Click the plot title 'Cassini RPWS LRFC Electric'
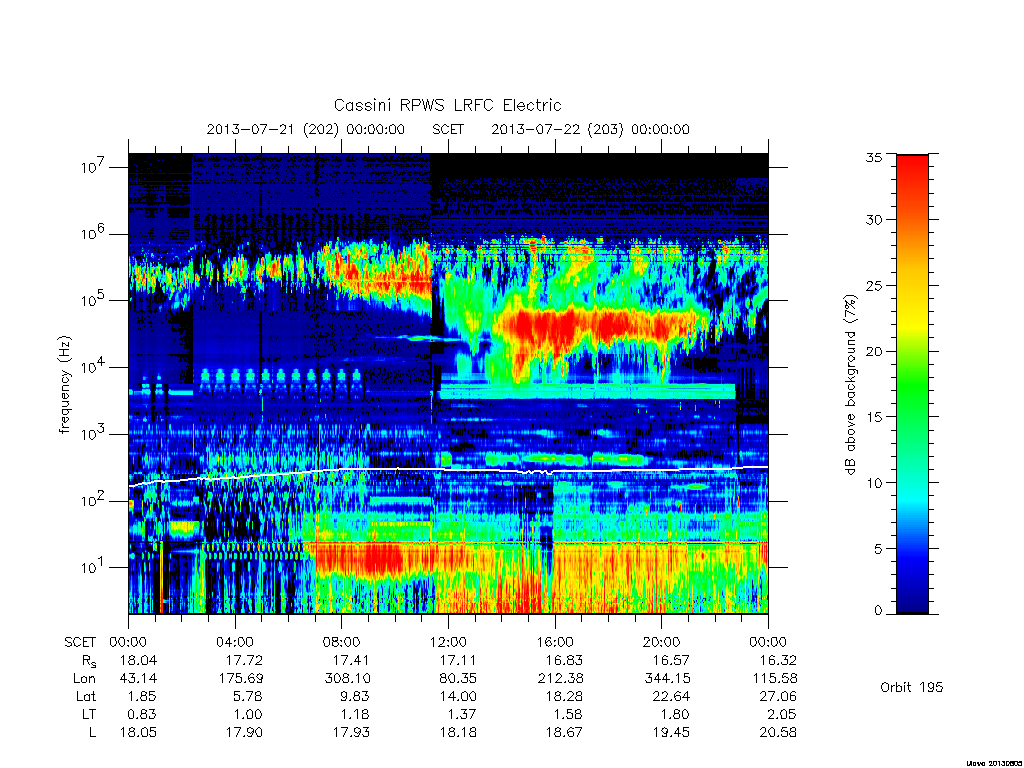 (447, 105)
